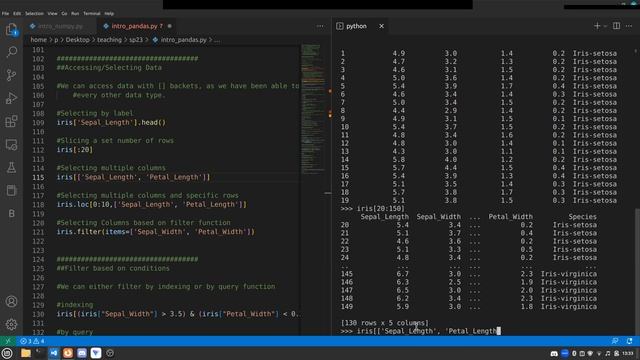Screen dimensions: 640x360
Task: Open the Source Control view
Action: pyautogui.click(x=11, y=75)
